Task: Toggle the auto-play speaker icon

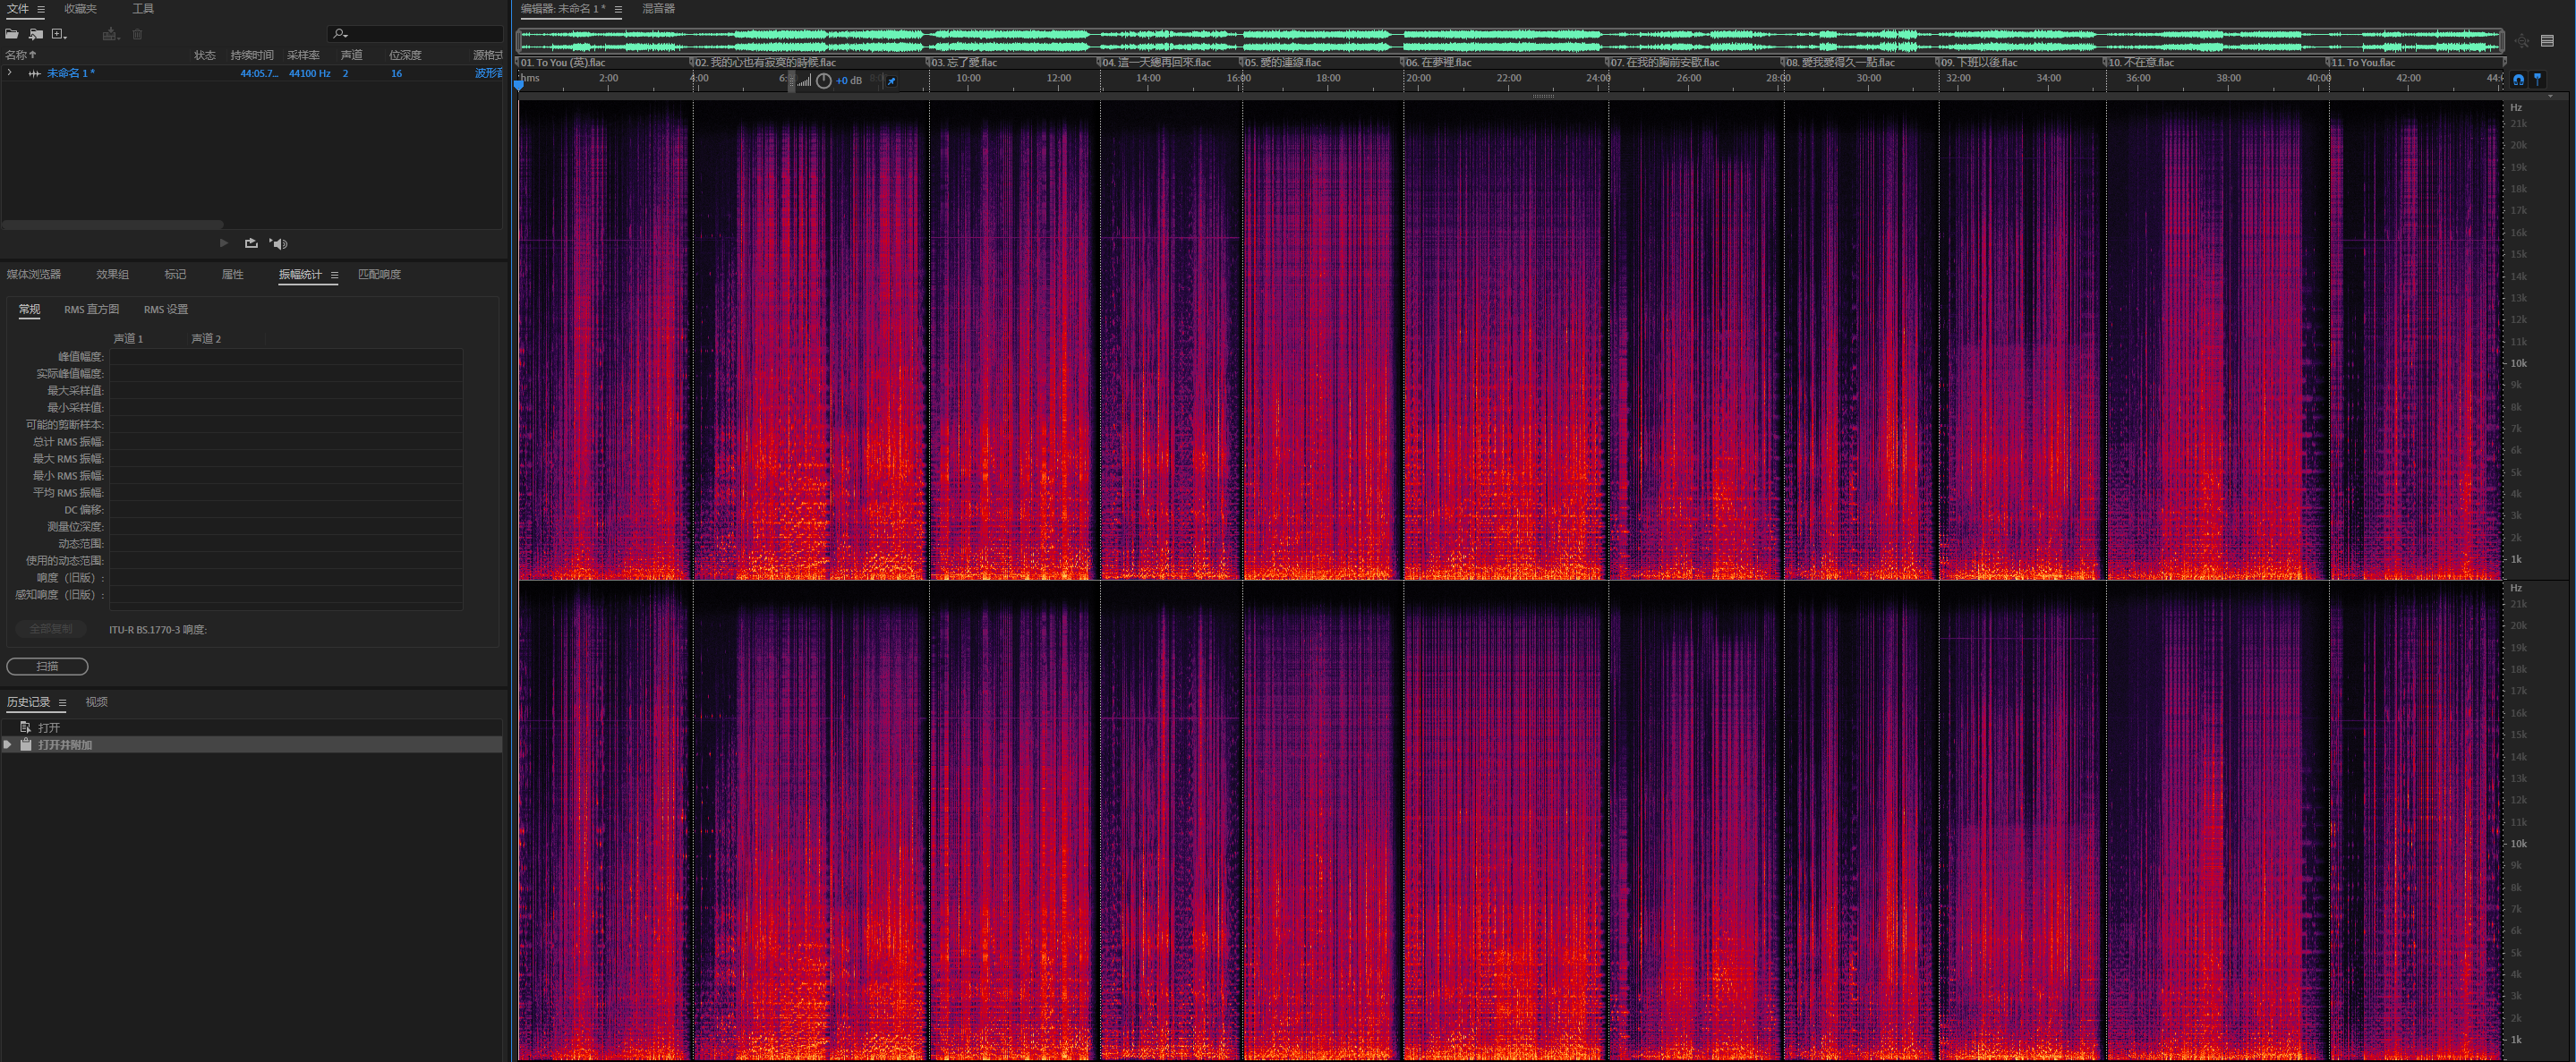Action: point(279,243)
